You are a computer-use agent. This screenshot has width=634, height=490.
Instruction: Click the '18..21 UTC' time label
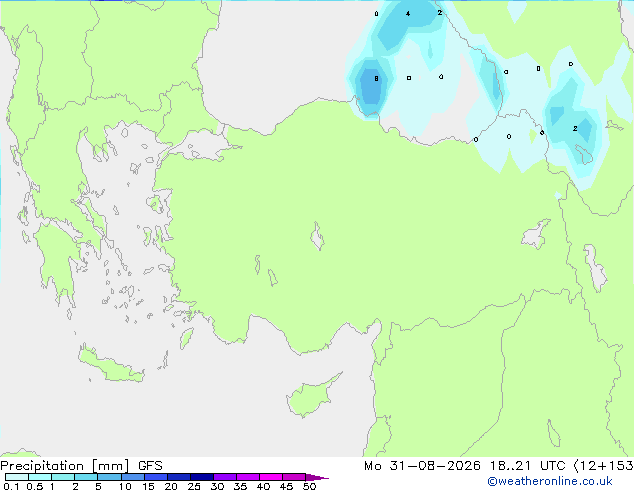click(527, 466)
